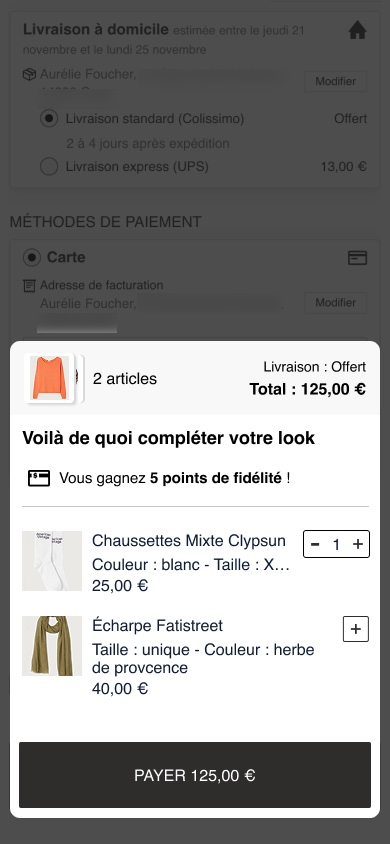390x844 pixels.
Task: Click the package box icon beside address
Action: [29, 74]
